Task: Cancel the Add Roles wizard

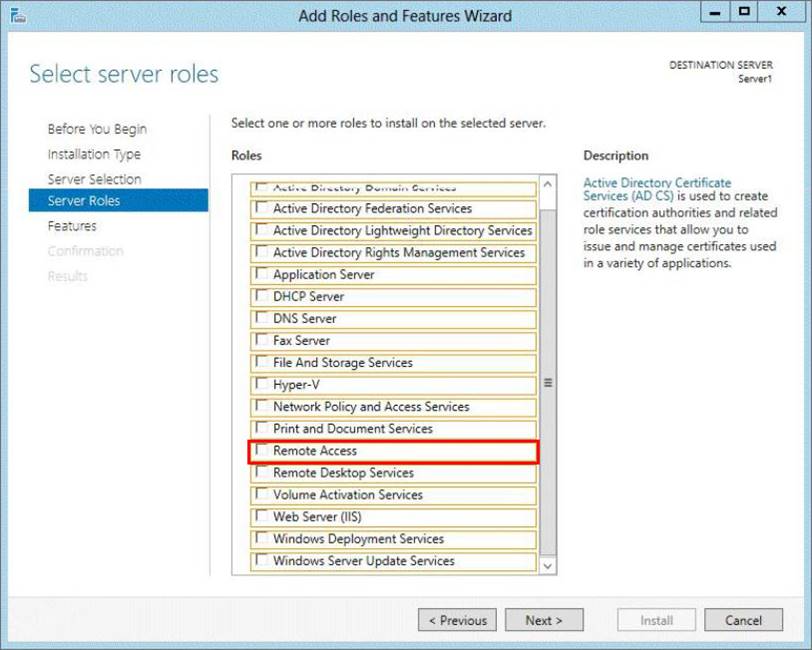Action: (x=743, y=620)
